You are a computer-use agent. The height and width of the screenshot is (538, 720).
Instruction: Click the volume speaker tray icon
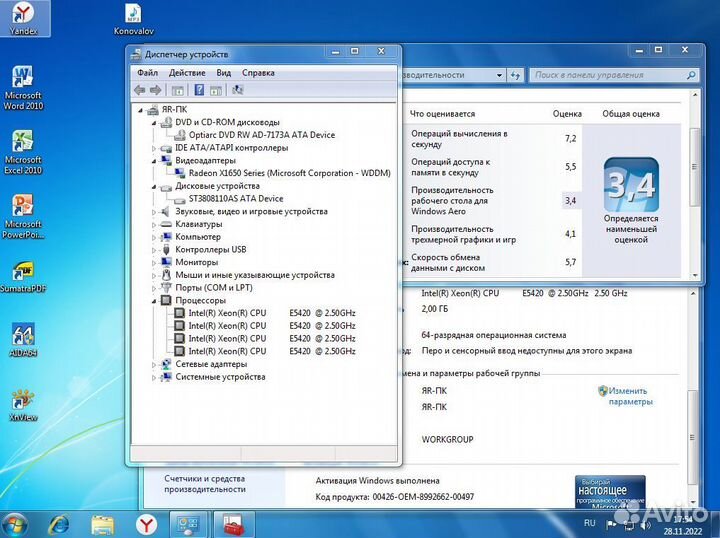click(x=645, y=525)
